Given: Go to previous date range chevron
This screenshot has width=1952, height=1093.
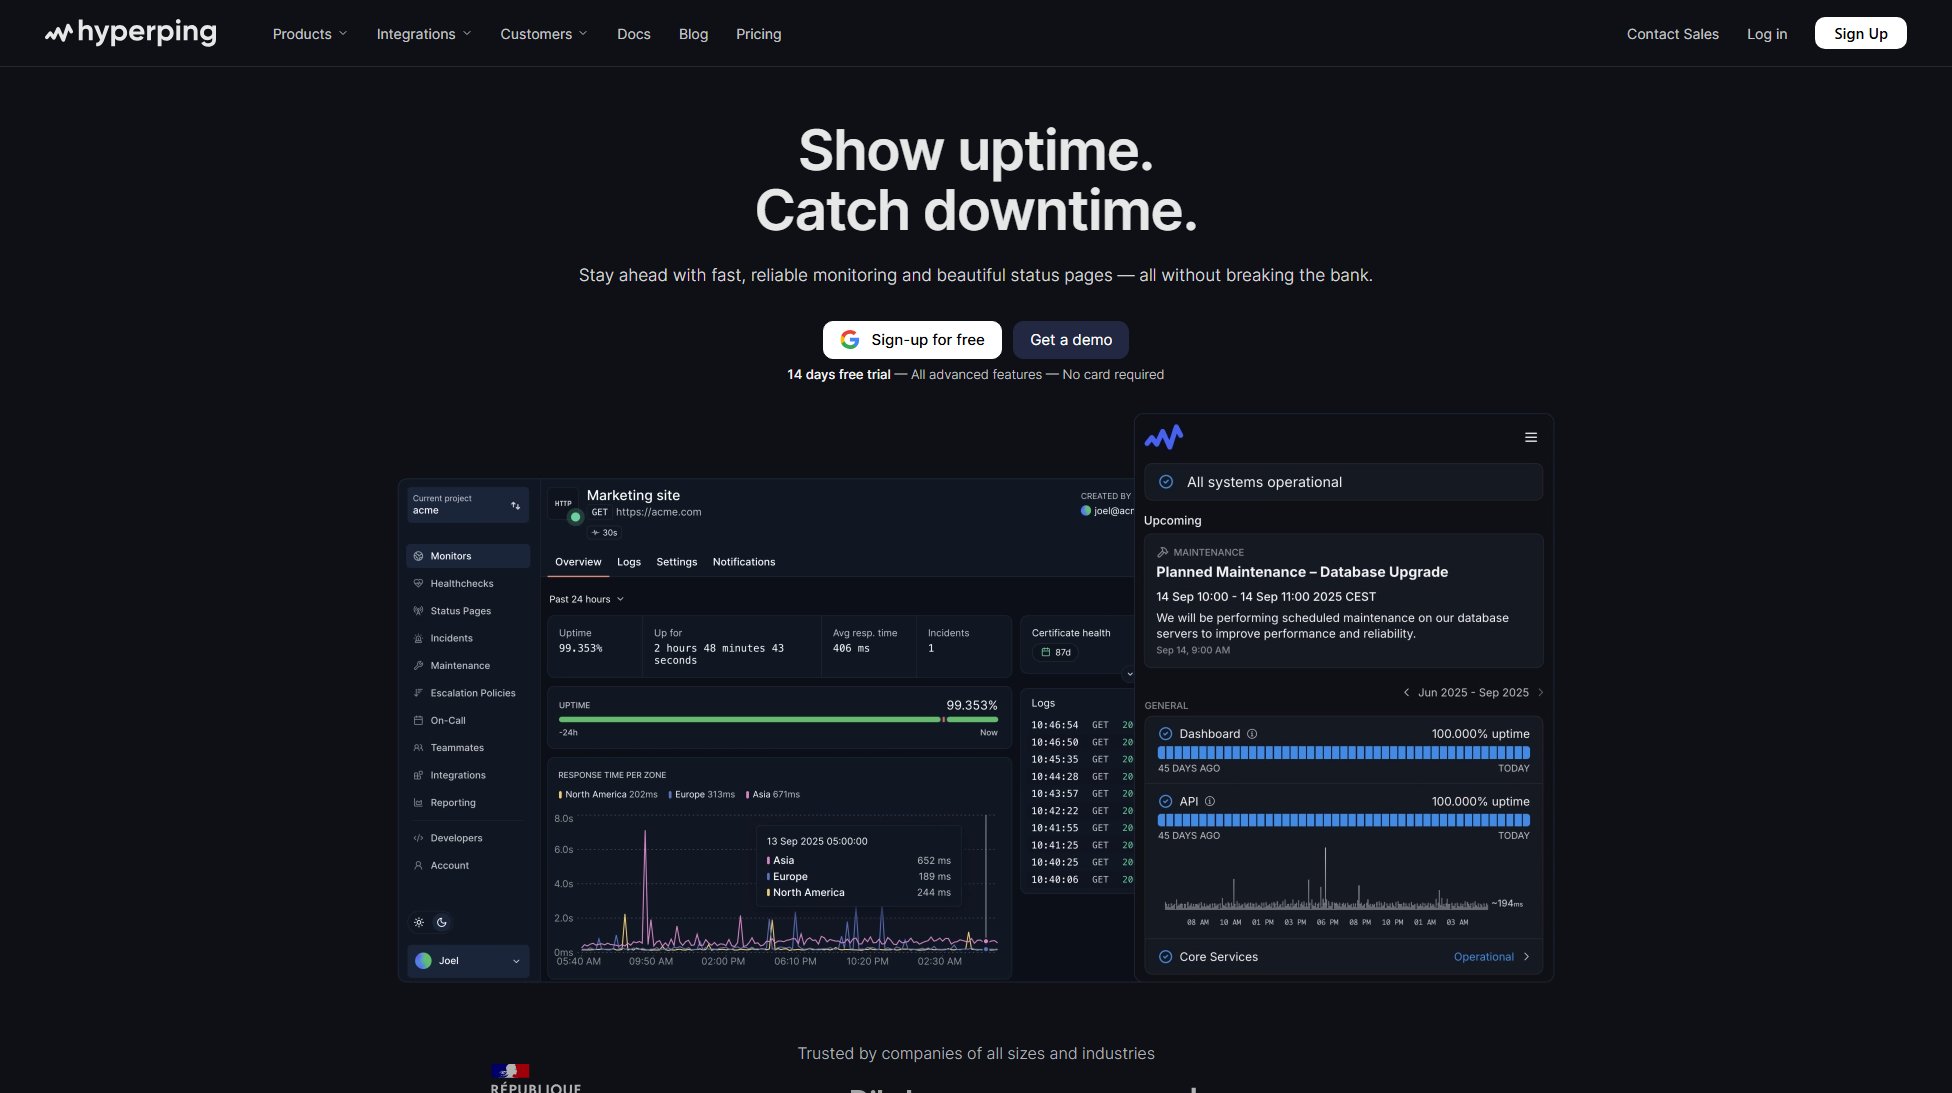Looking at the screenshot, I should point(1406,692).
